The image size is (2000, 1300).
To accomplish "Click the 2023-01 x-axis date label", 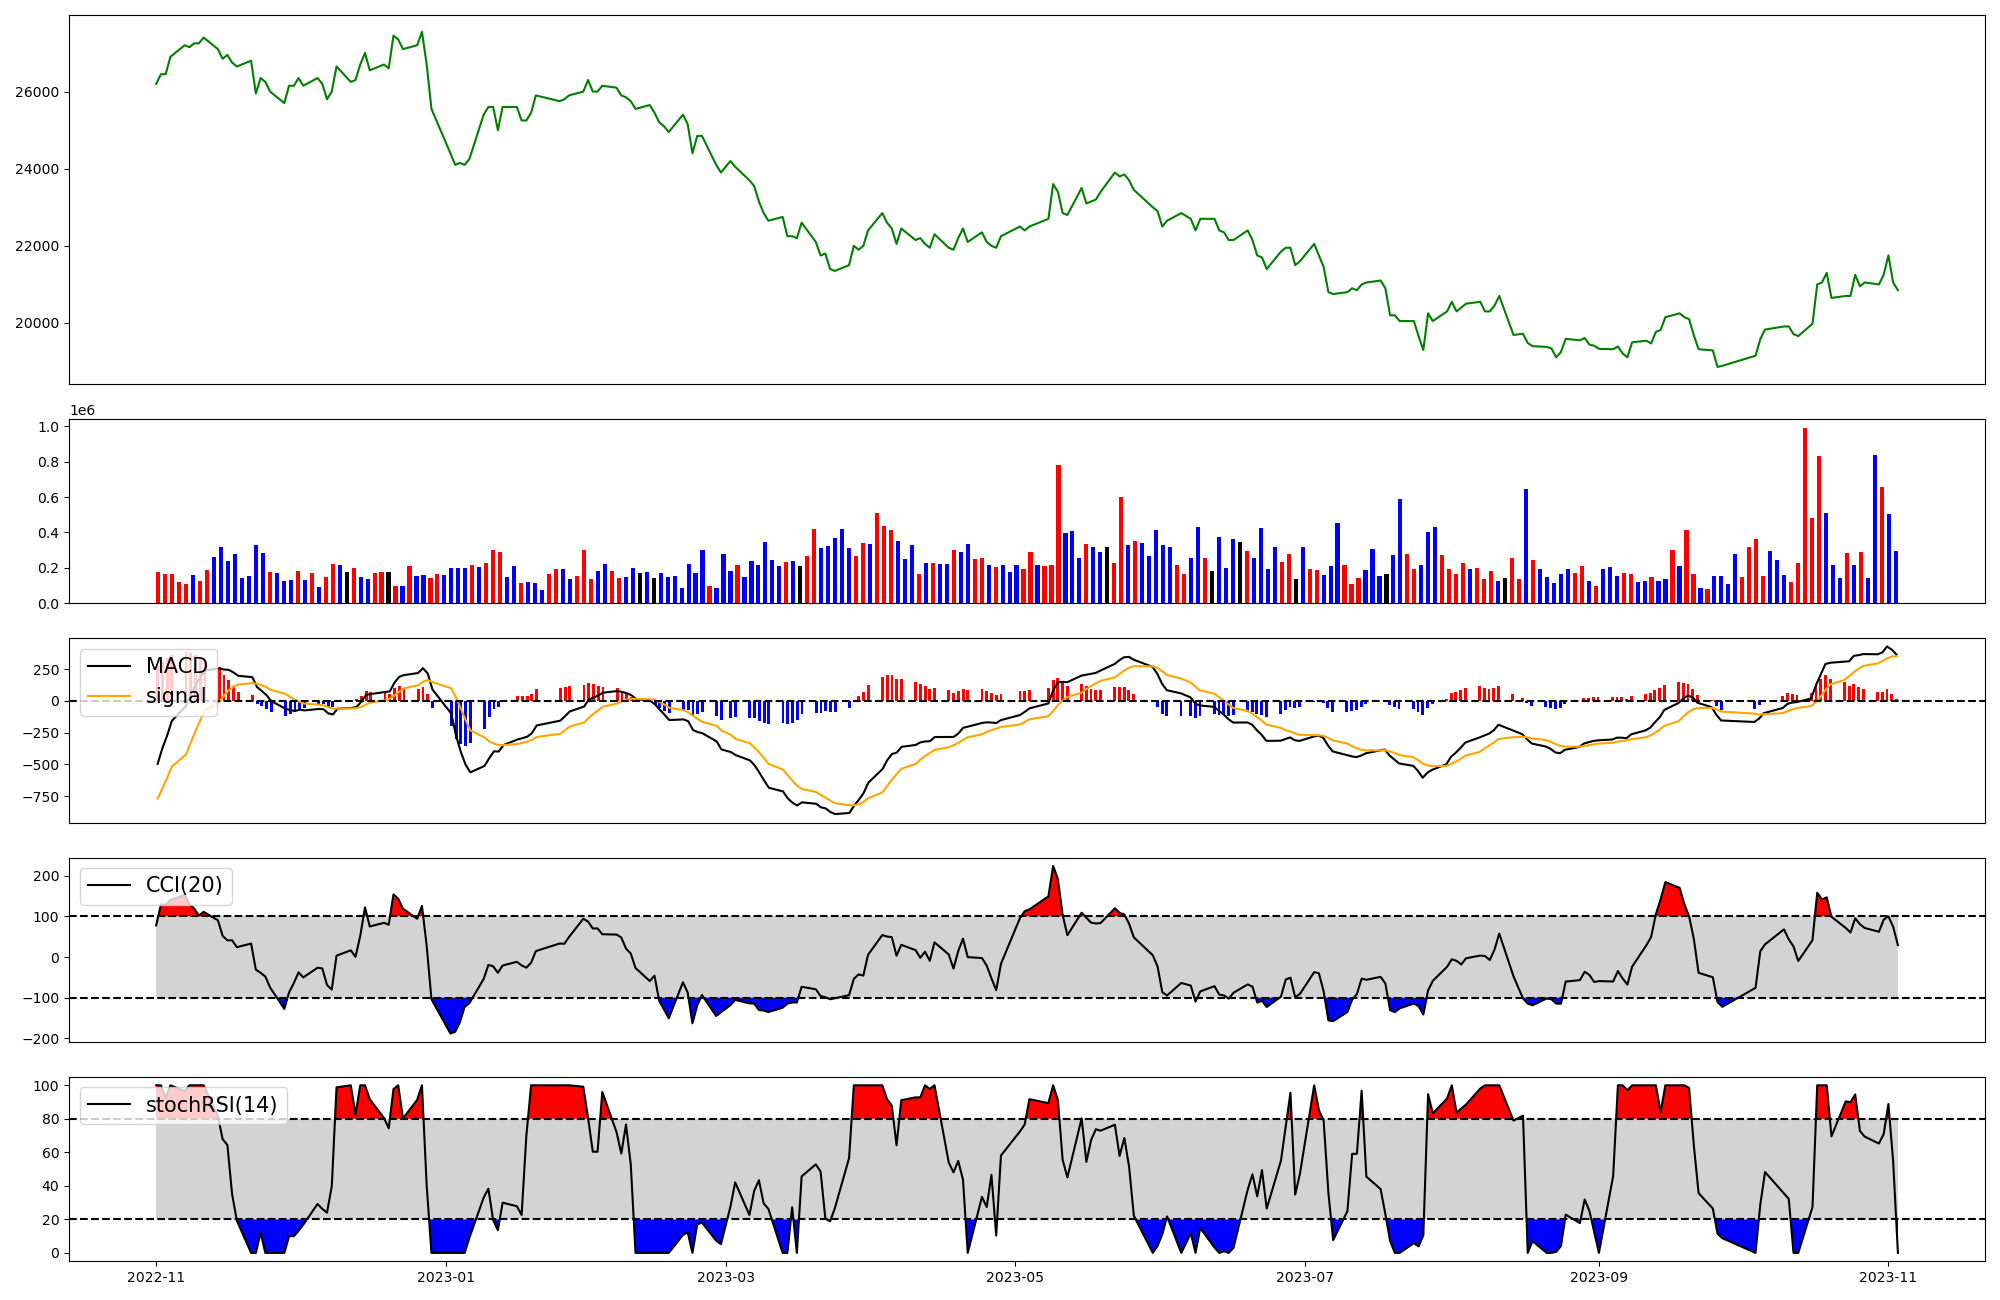I will point(446,1277).
